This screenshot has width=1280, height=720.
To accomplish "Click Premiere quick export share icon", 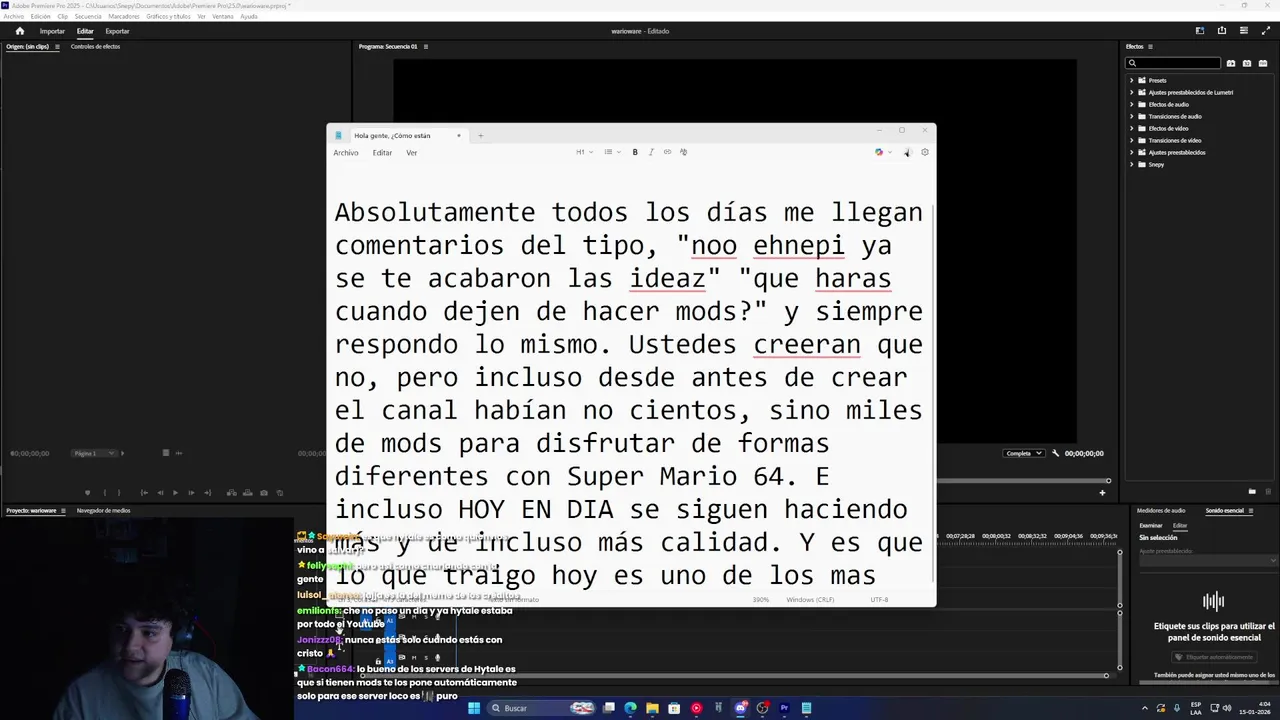I will tap(1222, 31).
